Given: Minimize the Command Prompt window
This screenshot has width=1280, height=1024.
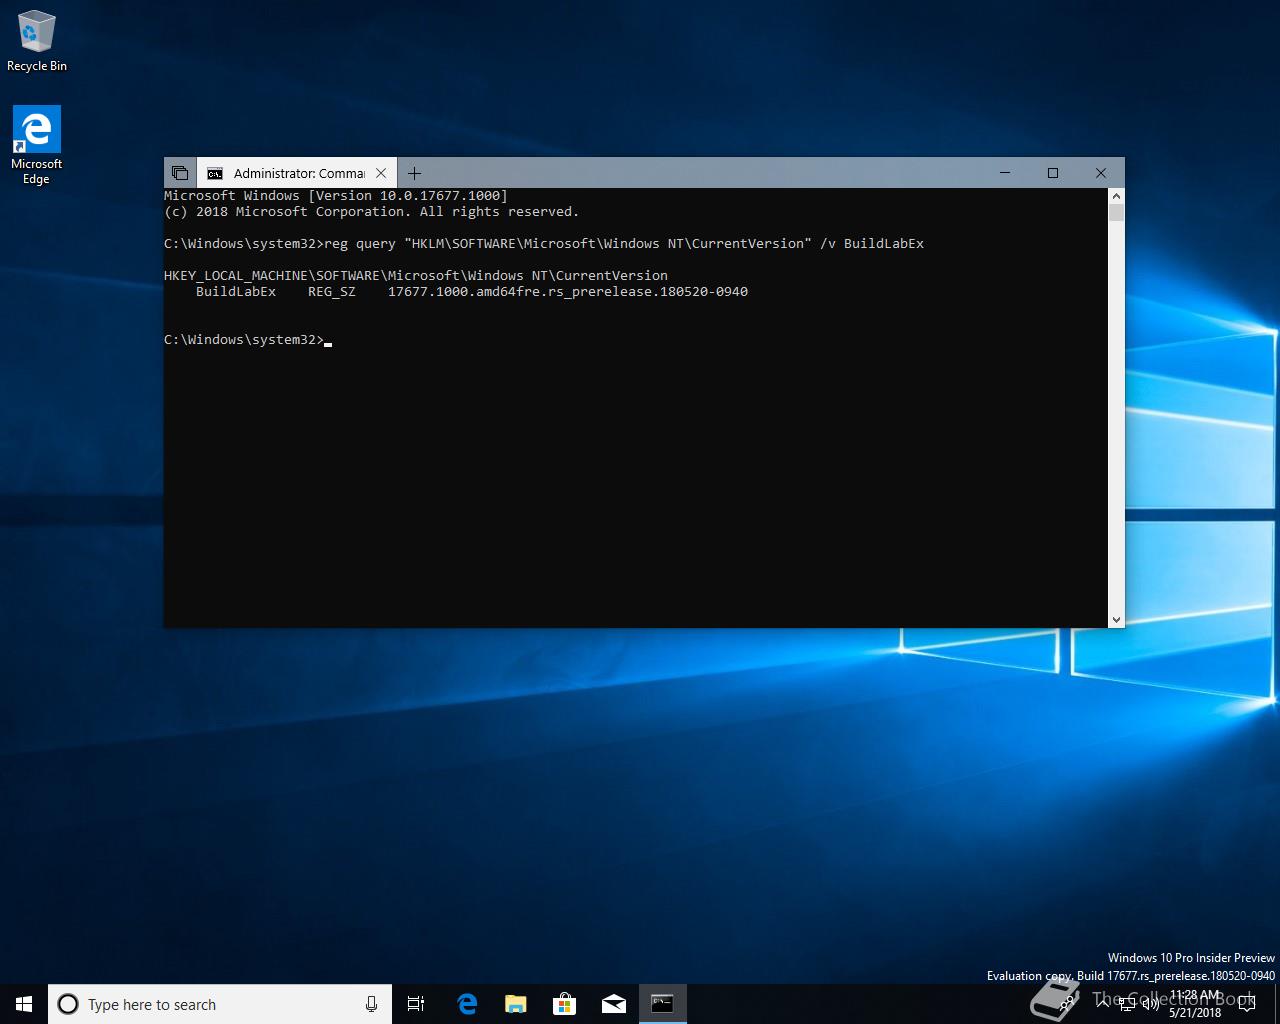Looking at the screenshot, I should (x=1005, y=173).
